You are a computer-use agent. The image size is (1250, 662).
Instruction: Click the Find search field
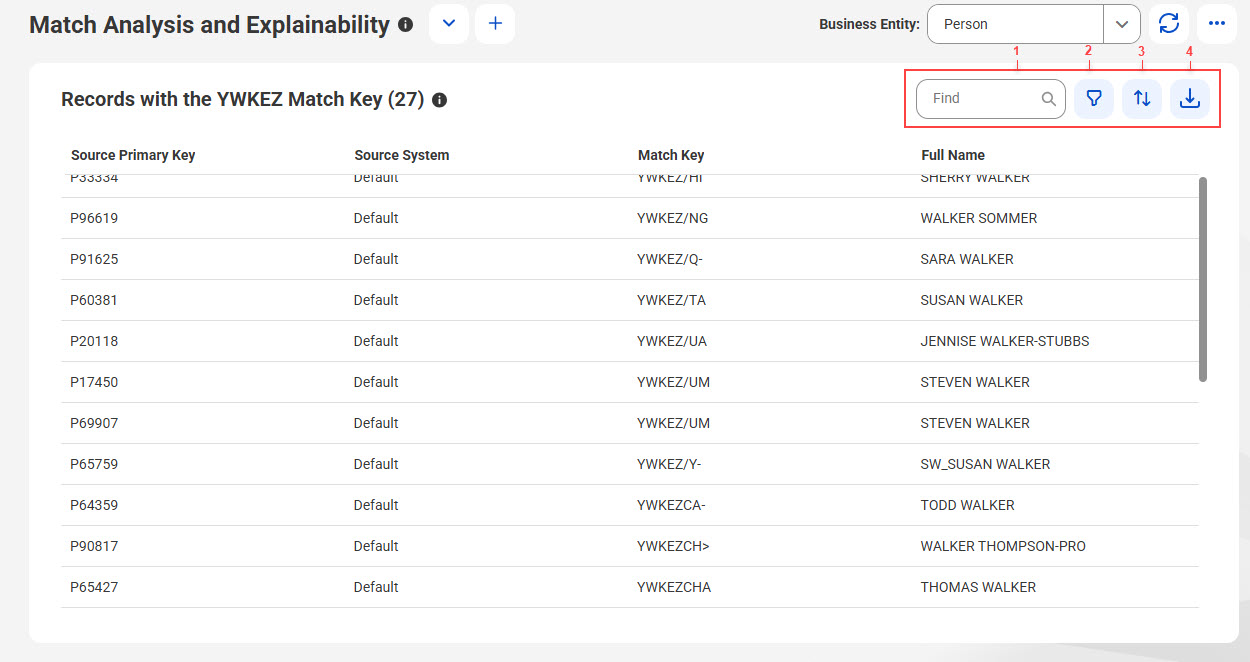(990, 99)
